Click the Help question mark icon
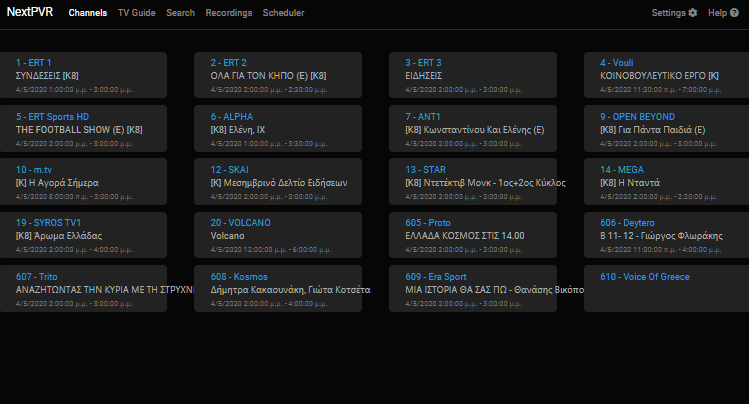Image resolution: width=749 pixels, height=404 pixels. [x=734, y=13]
